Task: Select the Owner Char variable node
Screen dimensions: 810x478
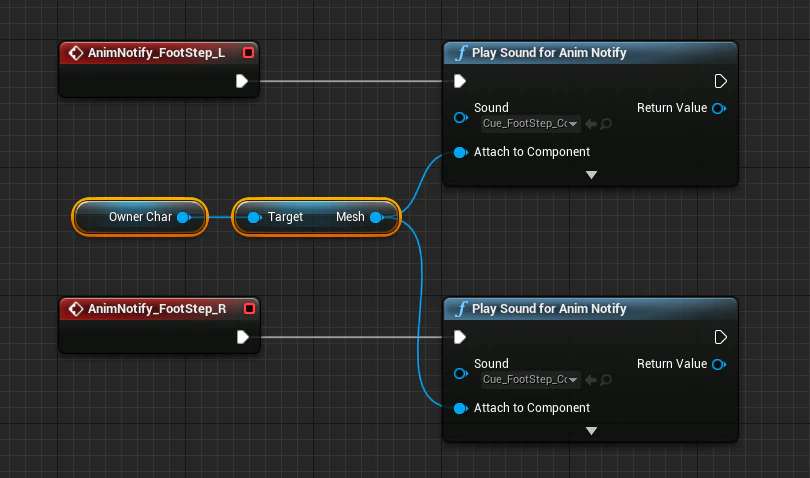Action: click(x=140, y=217)
